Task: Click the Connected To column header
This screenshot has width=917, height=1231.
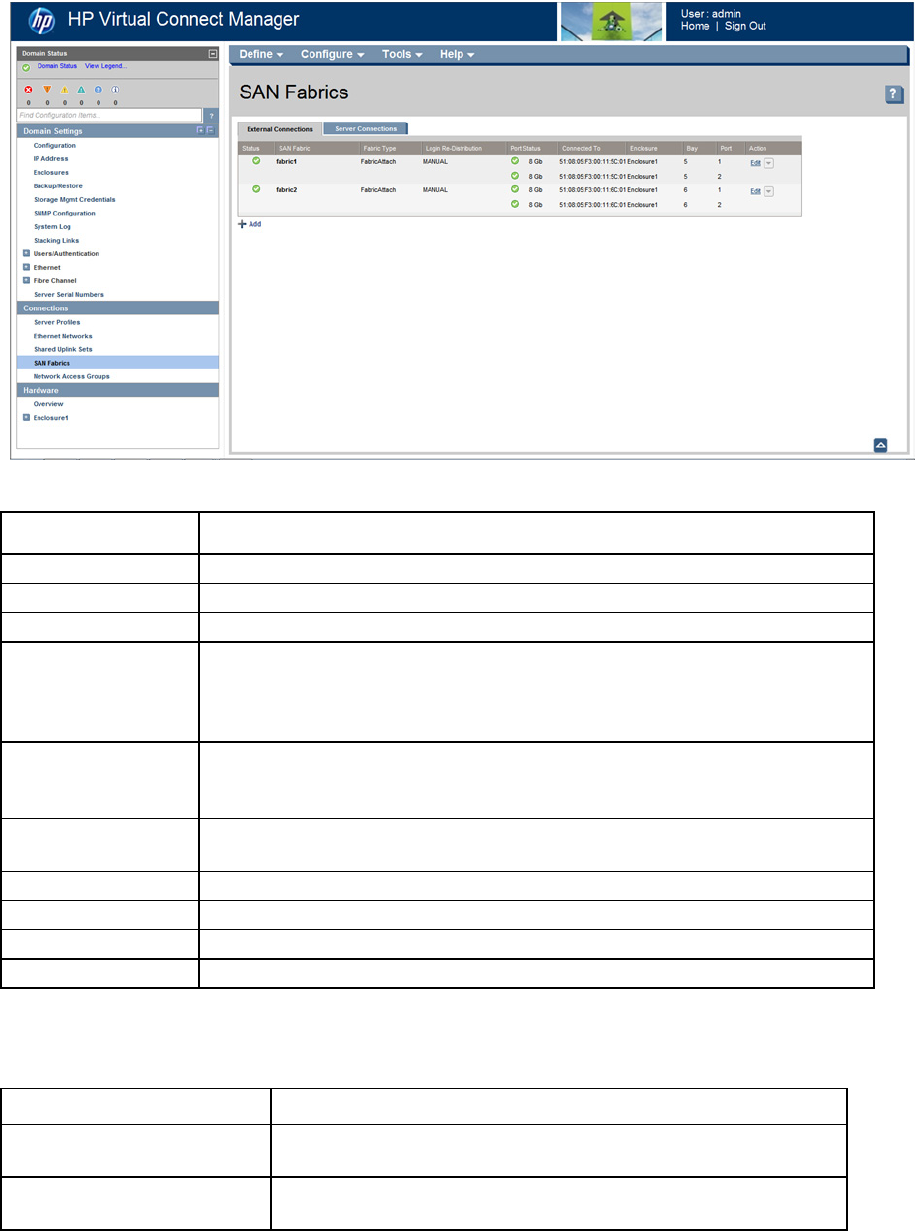Action: click(580, 148)
